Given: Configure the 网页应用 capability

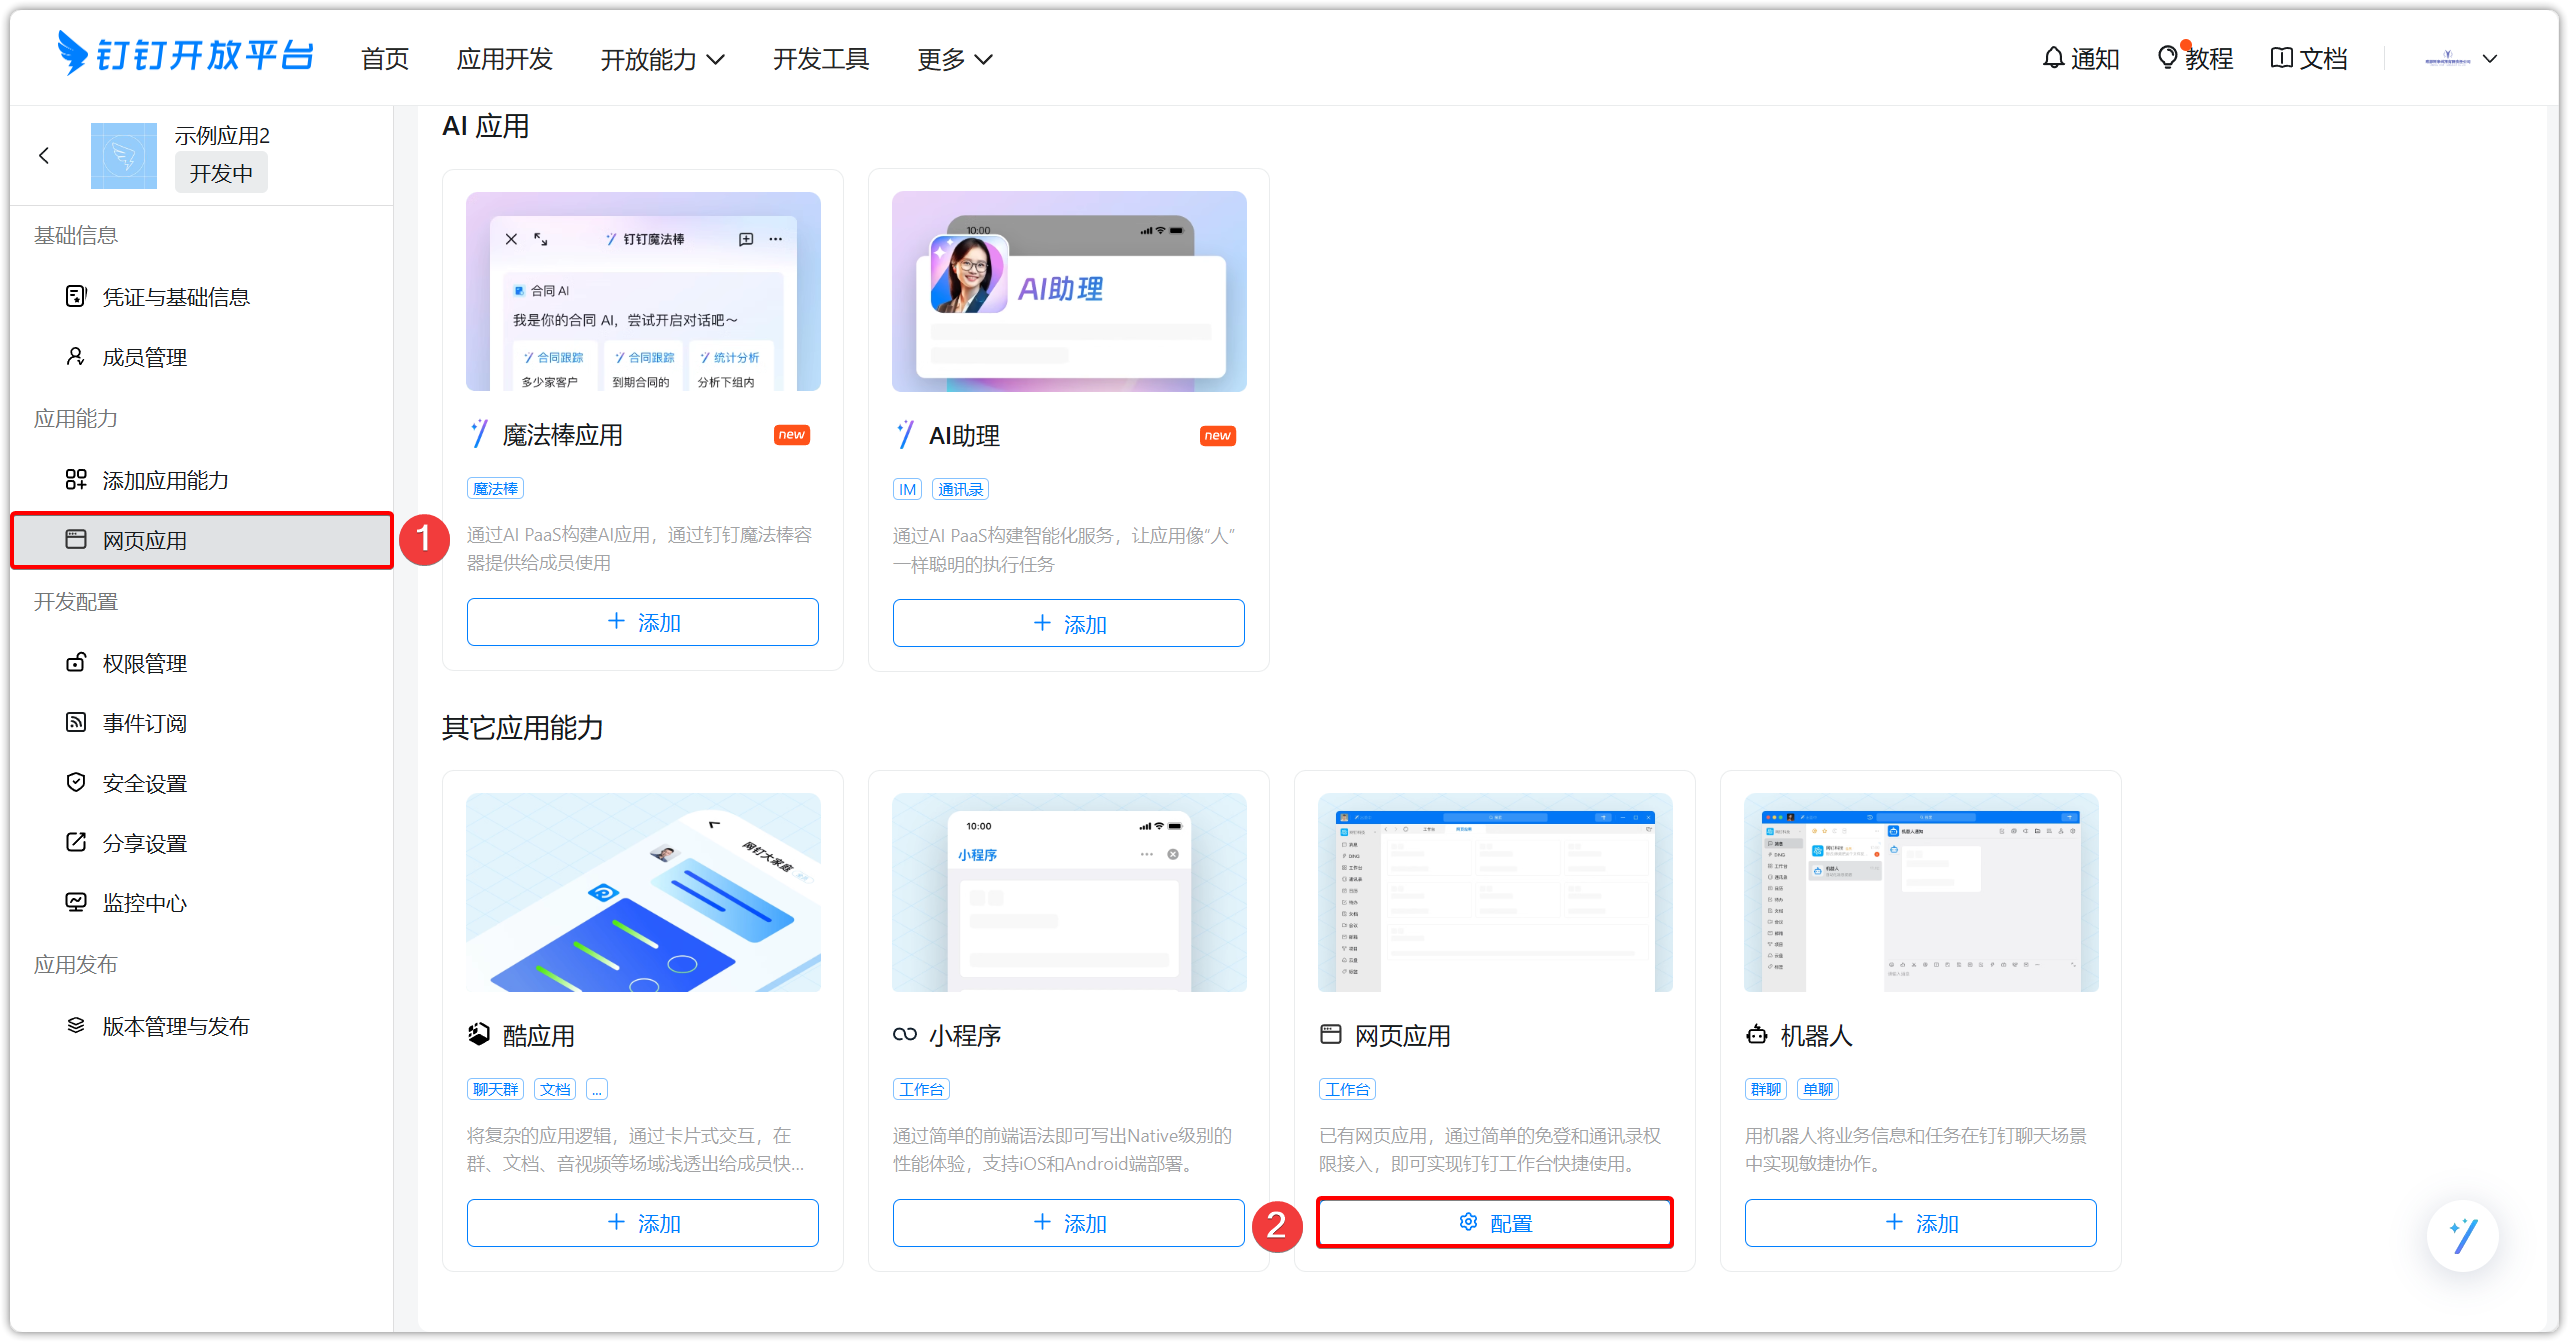Looking at the screenshot, I should pos(1495,1223).
